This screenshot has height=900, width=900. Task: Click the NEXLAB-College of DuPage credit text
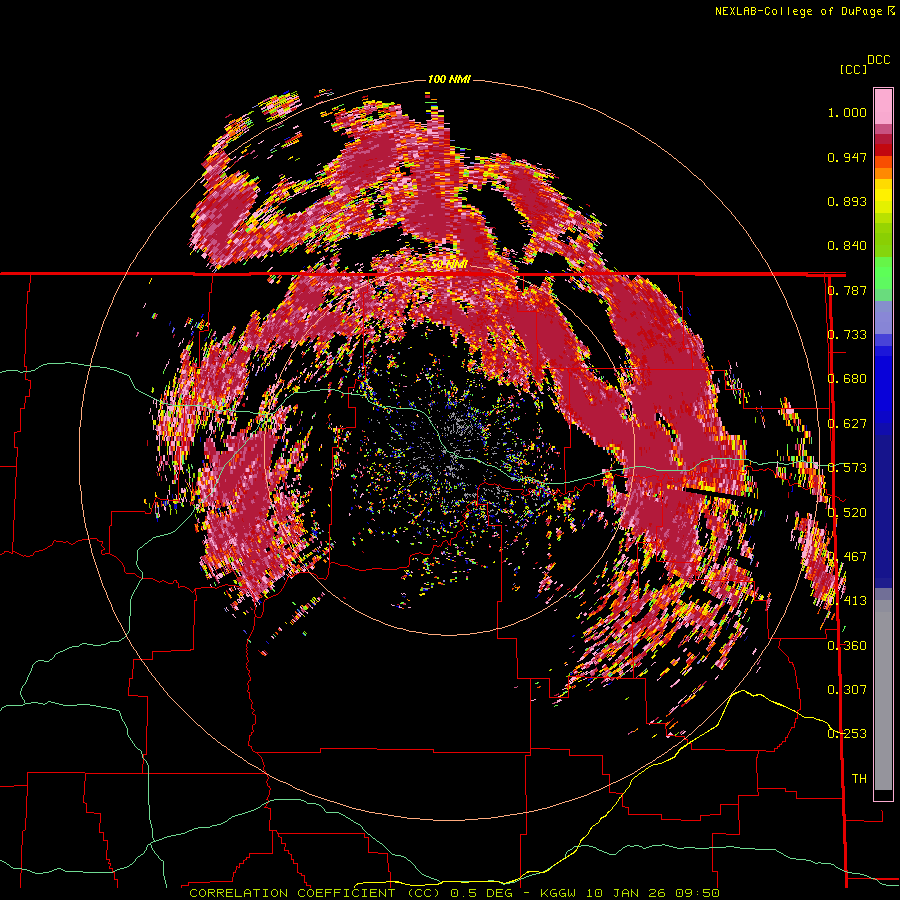[798, 11]
